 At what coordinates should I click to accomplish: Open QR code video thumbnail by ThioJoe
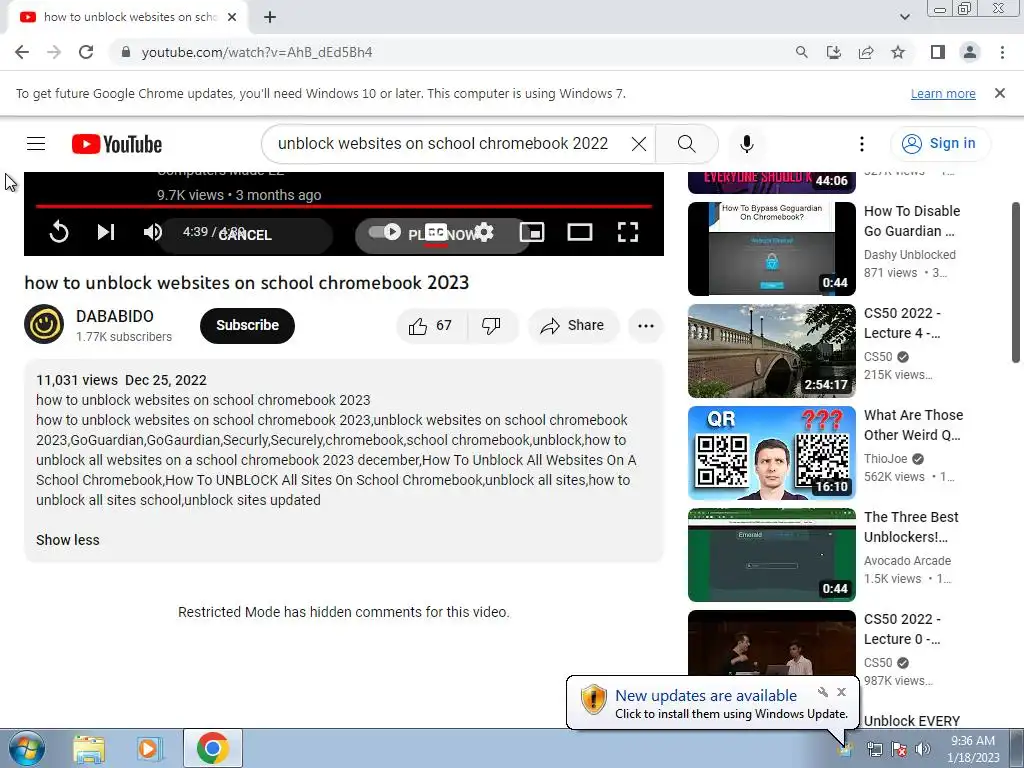point(771,453)
